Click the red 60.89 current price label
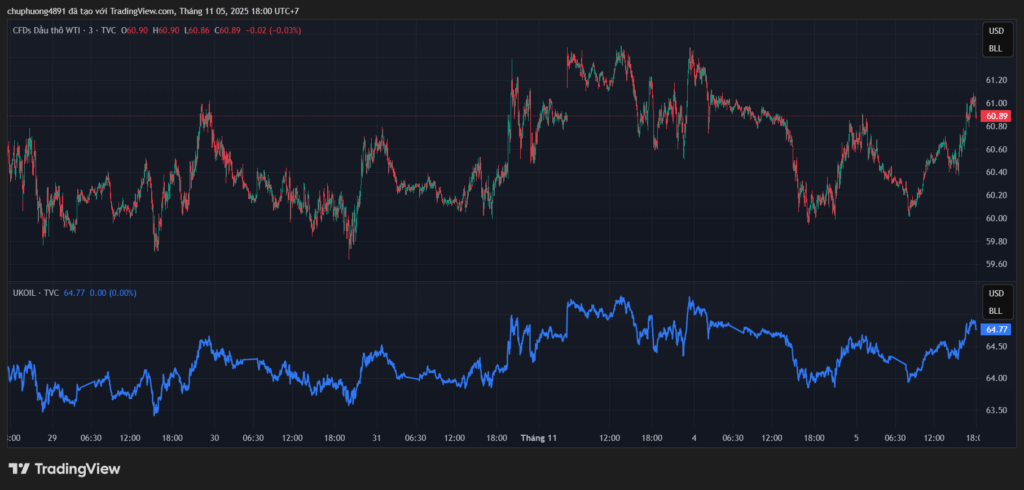The width and height of the screenshot is (1024, 490). [996, 115]
